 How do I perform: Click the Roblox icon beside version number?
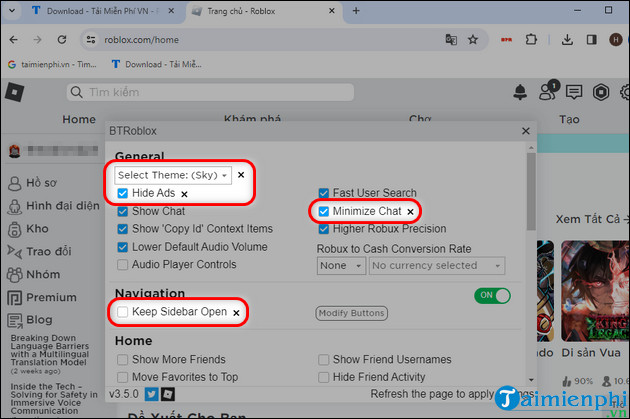pyautogui.click(x=168, y=394)
